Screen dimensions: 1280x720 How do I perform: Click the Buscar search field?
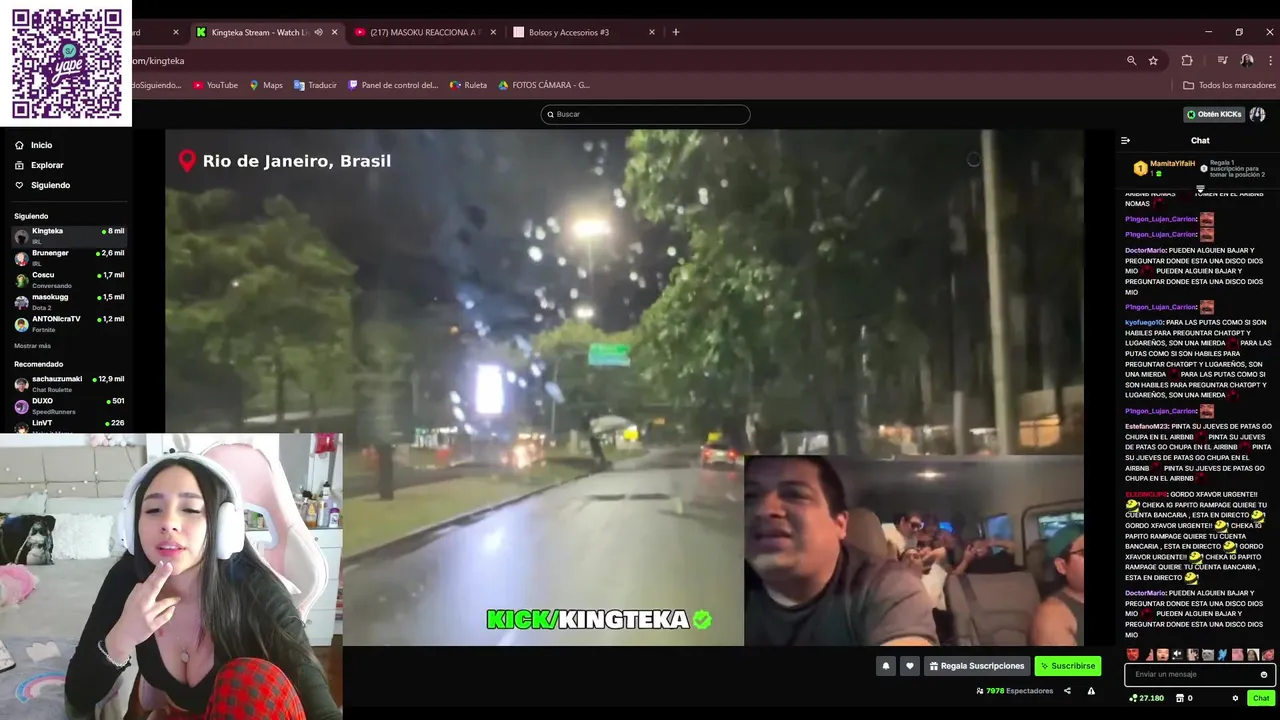[645, 114]
